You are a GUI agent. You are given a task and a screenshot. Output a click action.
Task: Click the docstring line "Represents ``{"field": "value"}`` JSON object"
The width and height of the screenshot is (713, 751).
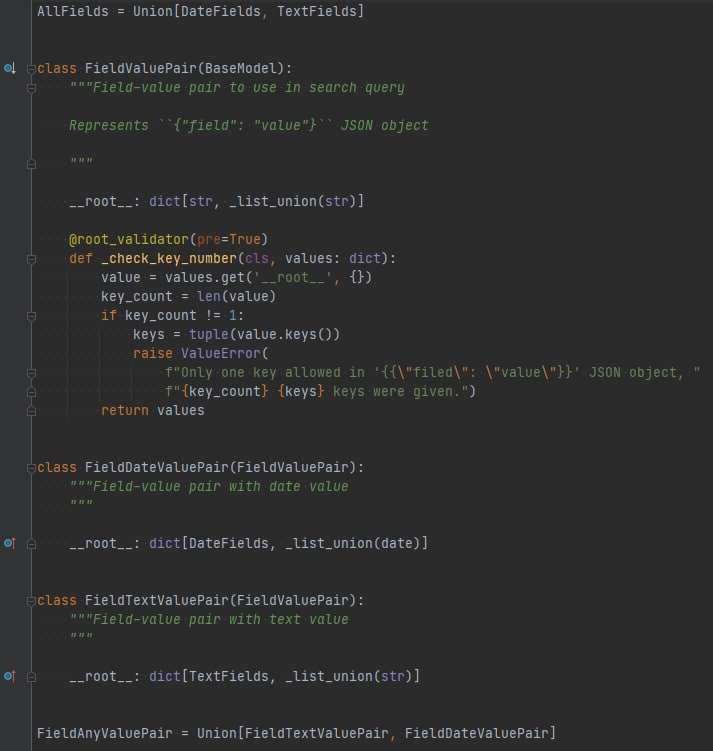pos(249,125)
